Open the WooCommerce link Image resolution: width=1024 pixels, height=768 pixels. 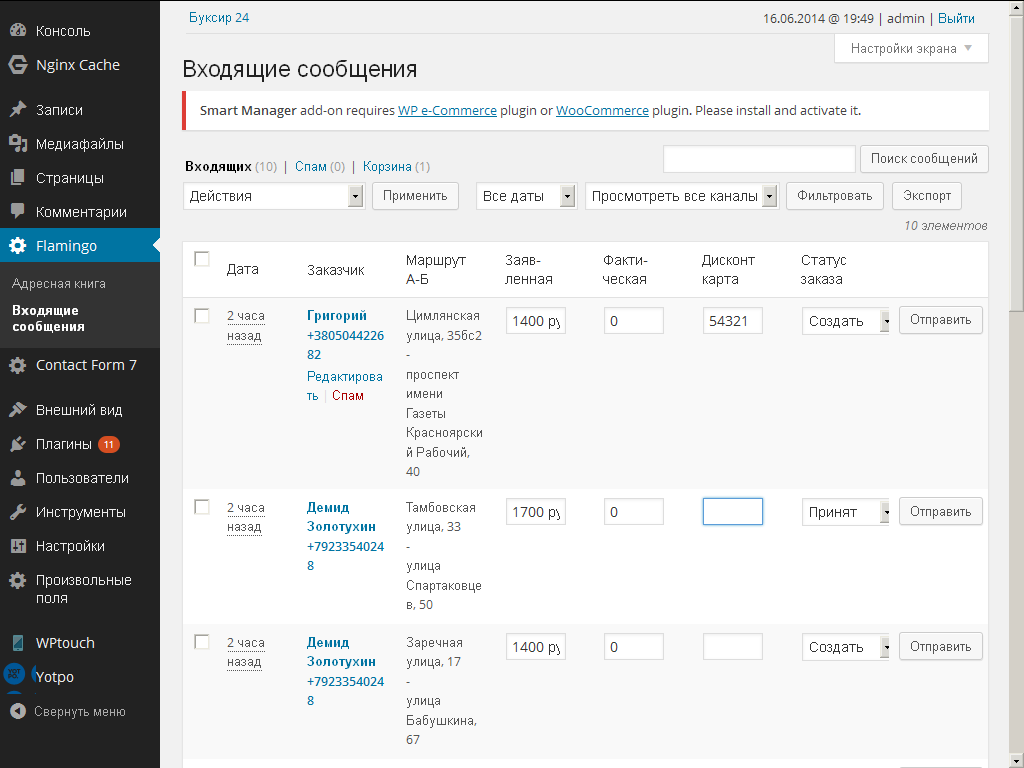602,111
